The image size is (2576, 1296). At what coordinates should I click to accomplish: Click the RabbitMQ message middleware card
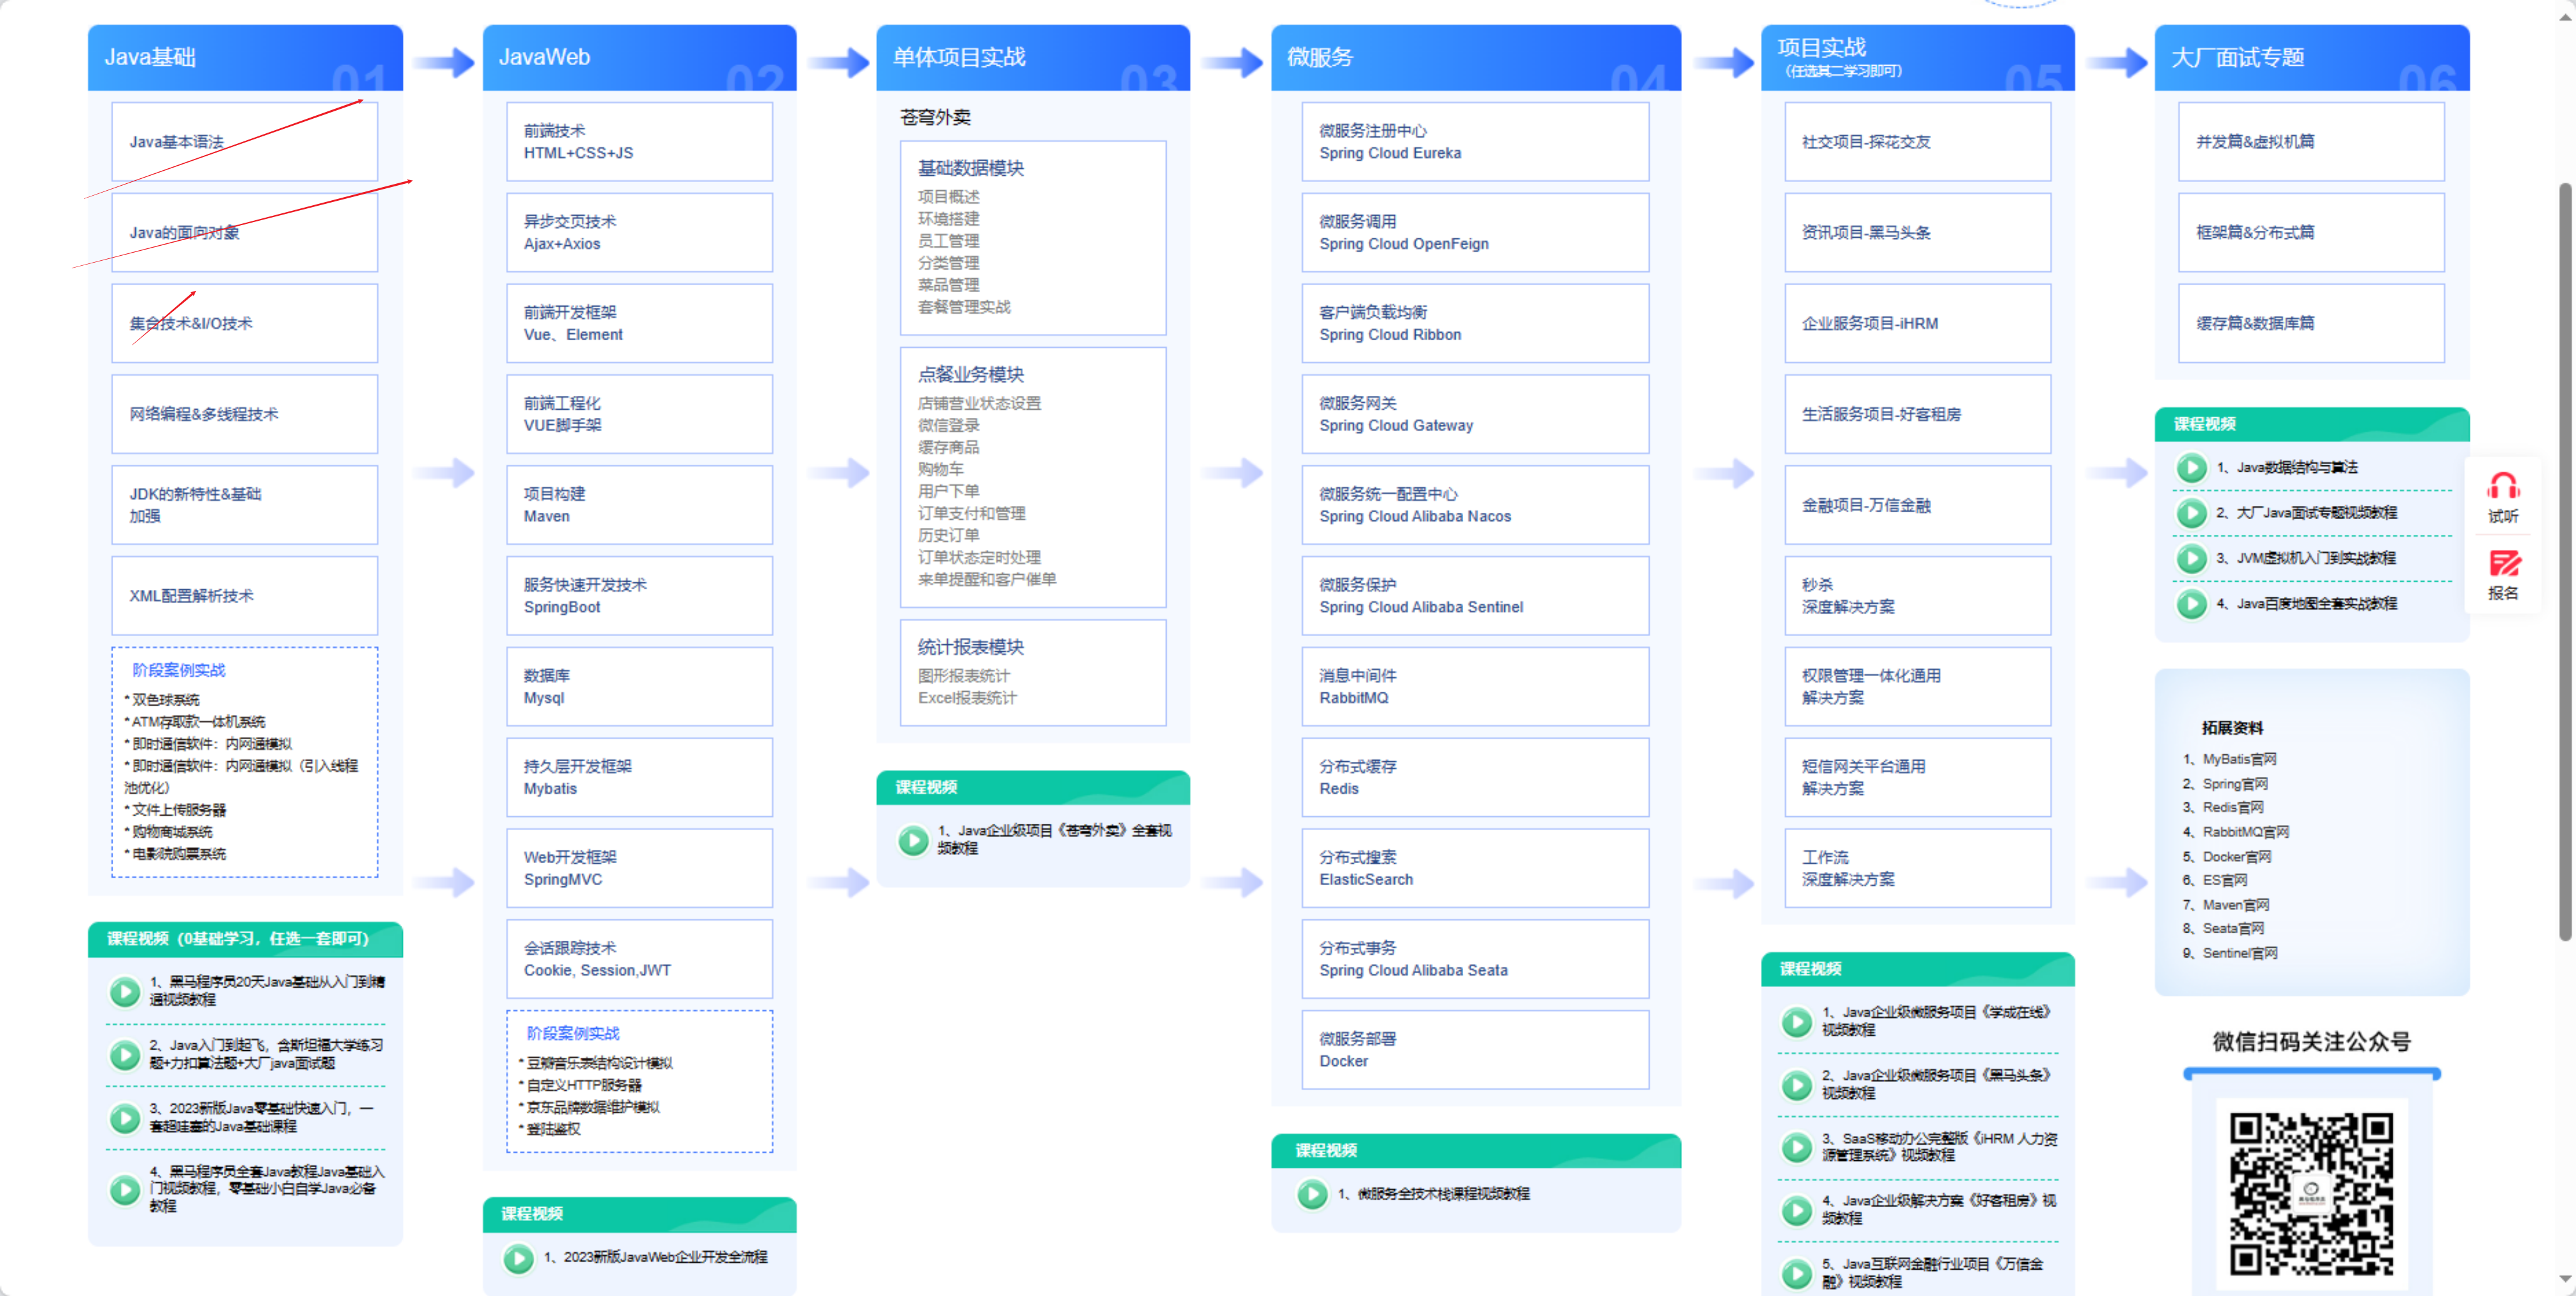click(1475, 687)
